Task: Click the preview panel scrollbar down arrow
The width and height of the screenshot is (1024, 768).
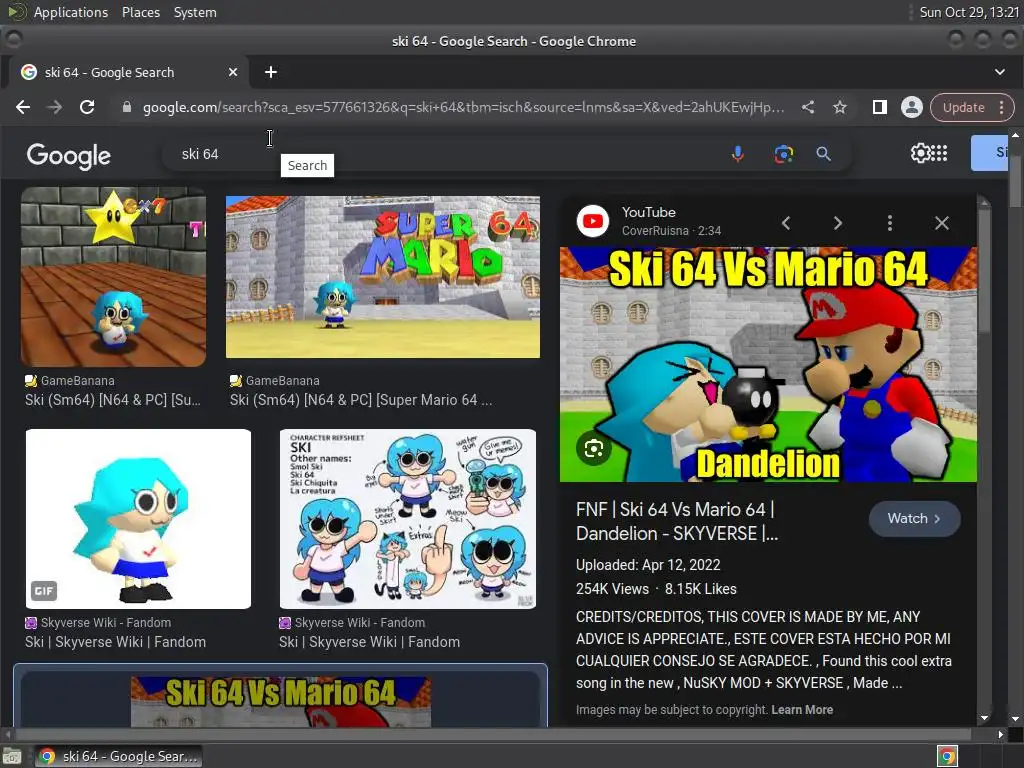Action: (984, 718)
